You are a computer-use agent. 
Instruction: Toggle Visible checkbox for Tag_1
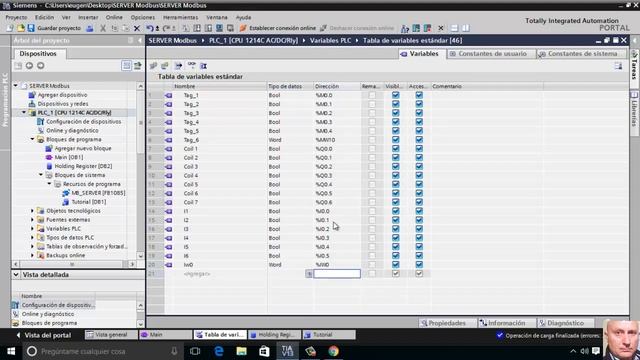(396, 95)
